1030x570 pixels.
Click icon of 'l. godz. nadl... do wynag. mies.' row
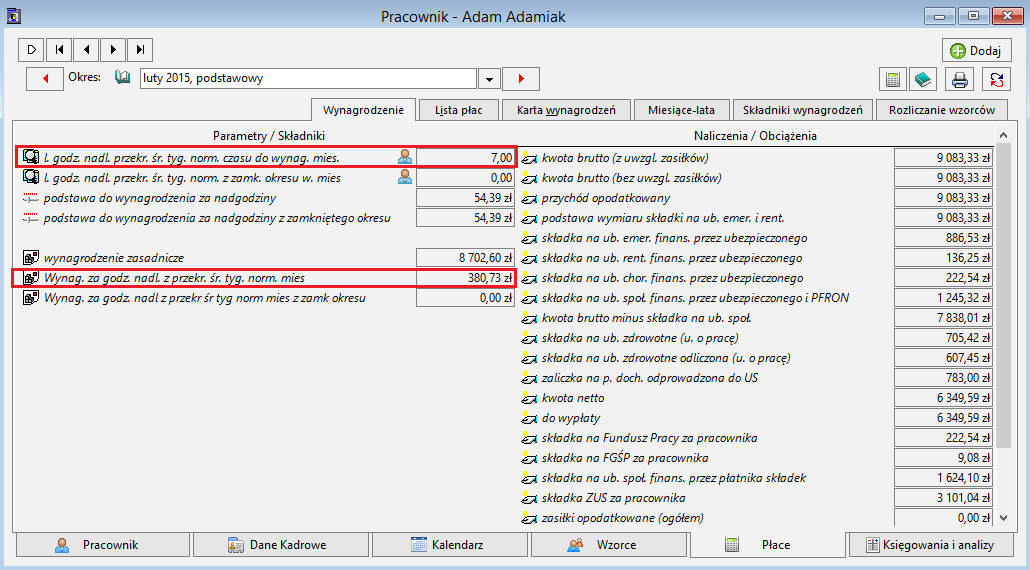[x=31, y=157]
